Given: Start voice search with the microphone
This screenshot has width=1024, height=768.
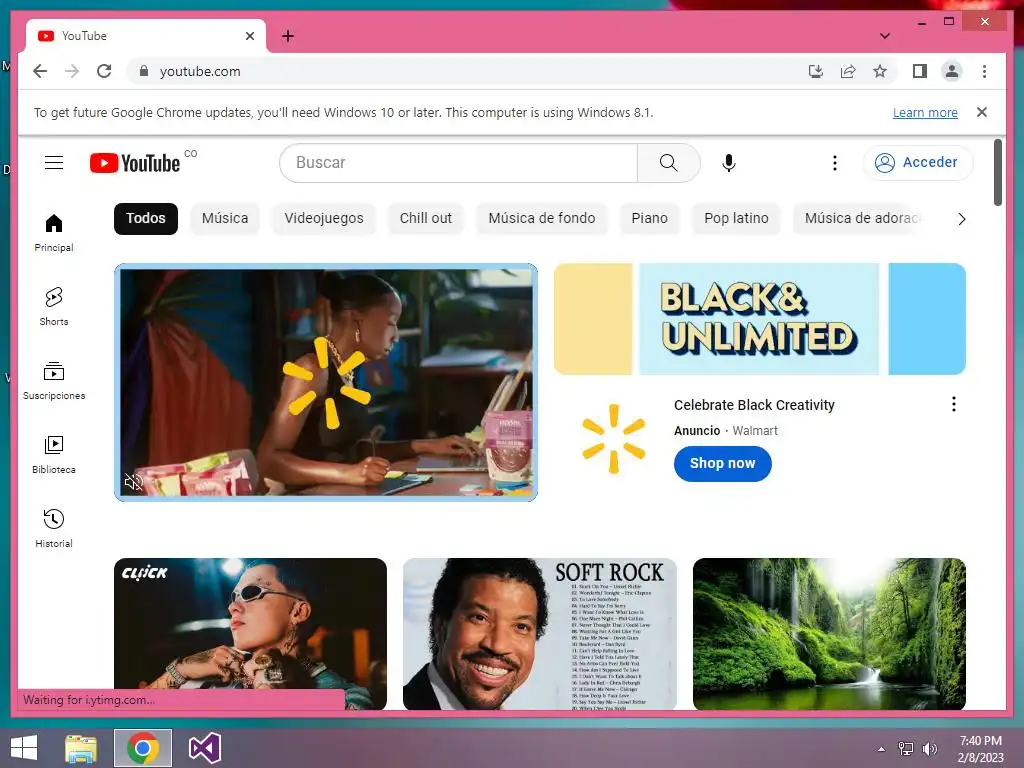Looking at the screenshot, I should (729, 163).
